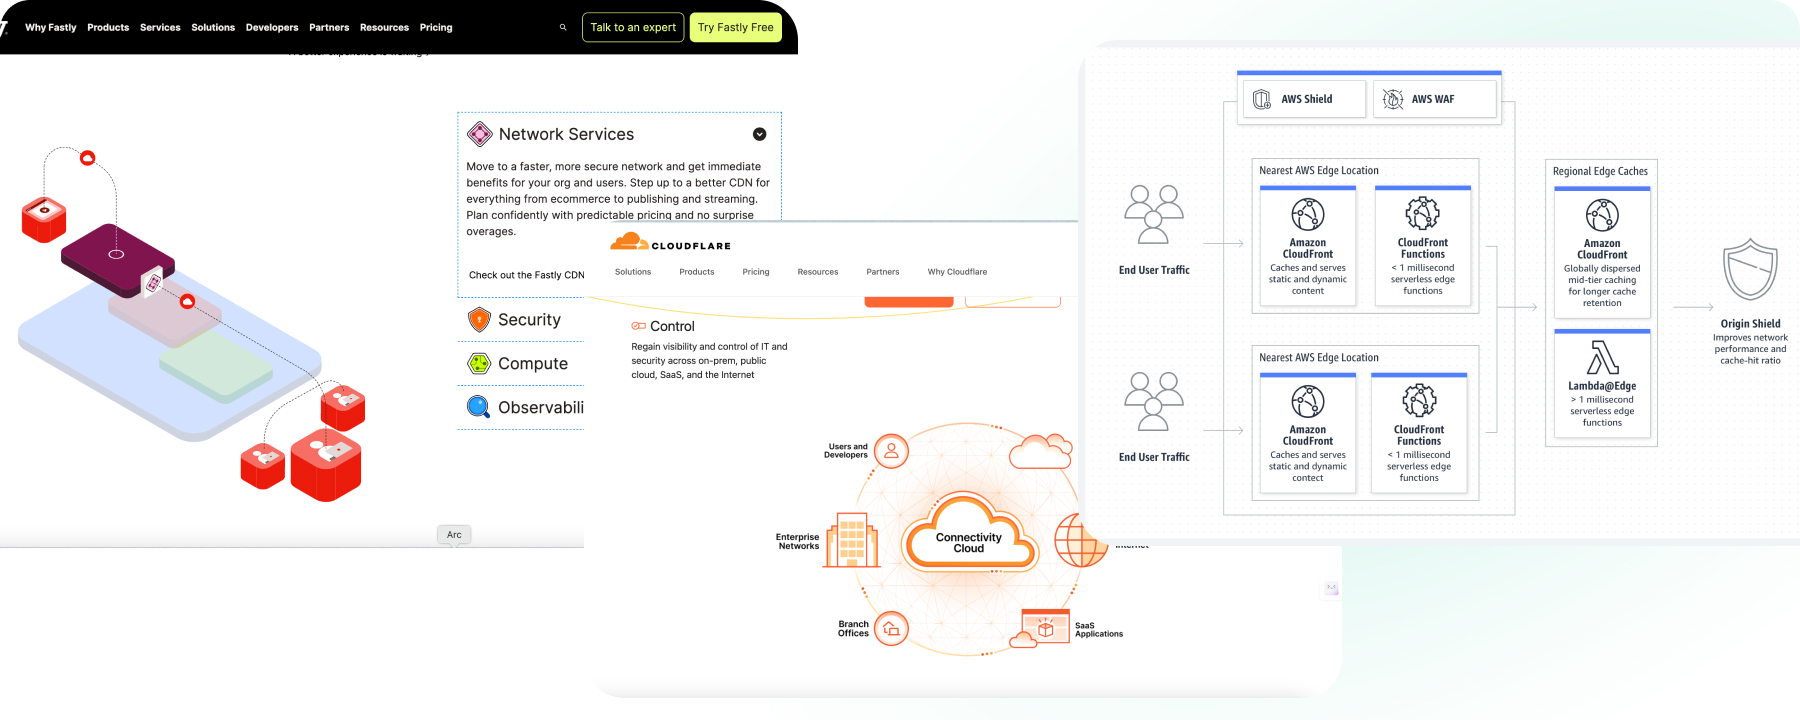Open the Fastly Resources menu
The image size is (1800, 720).
click(x=384, y=27)
